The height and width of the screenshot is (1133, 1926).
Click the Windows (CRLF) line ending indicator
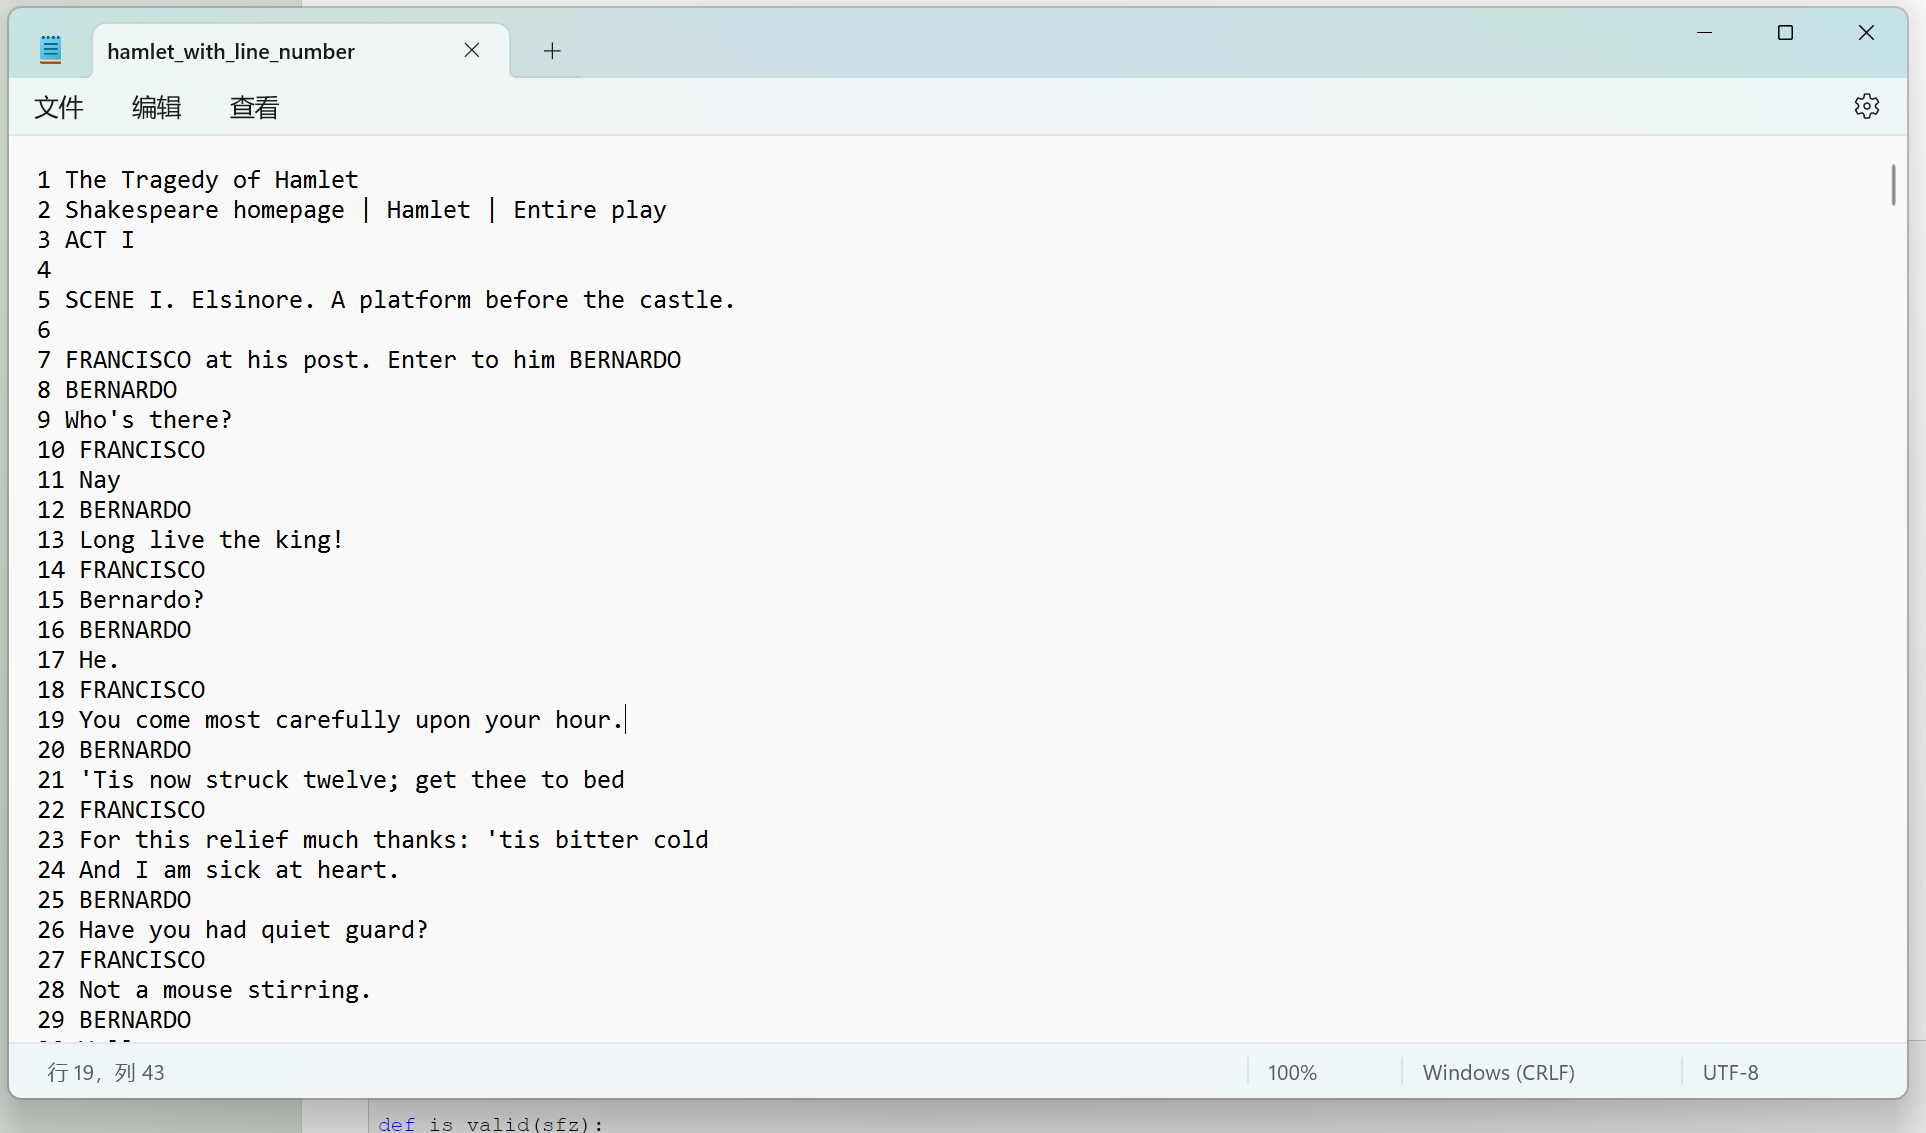click(1498, 1072)
